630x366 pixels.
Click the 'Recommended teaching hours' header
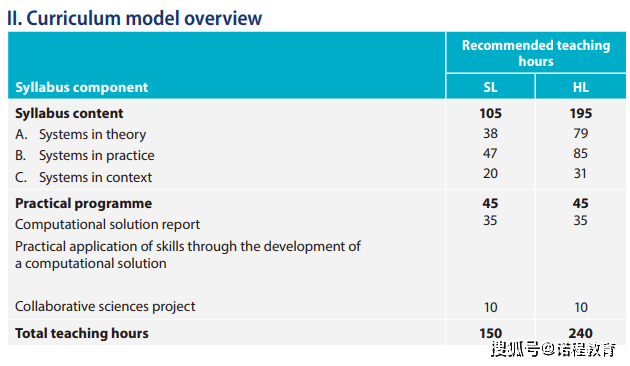click(x=536, y=53)
